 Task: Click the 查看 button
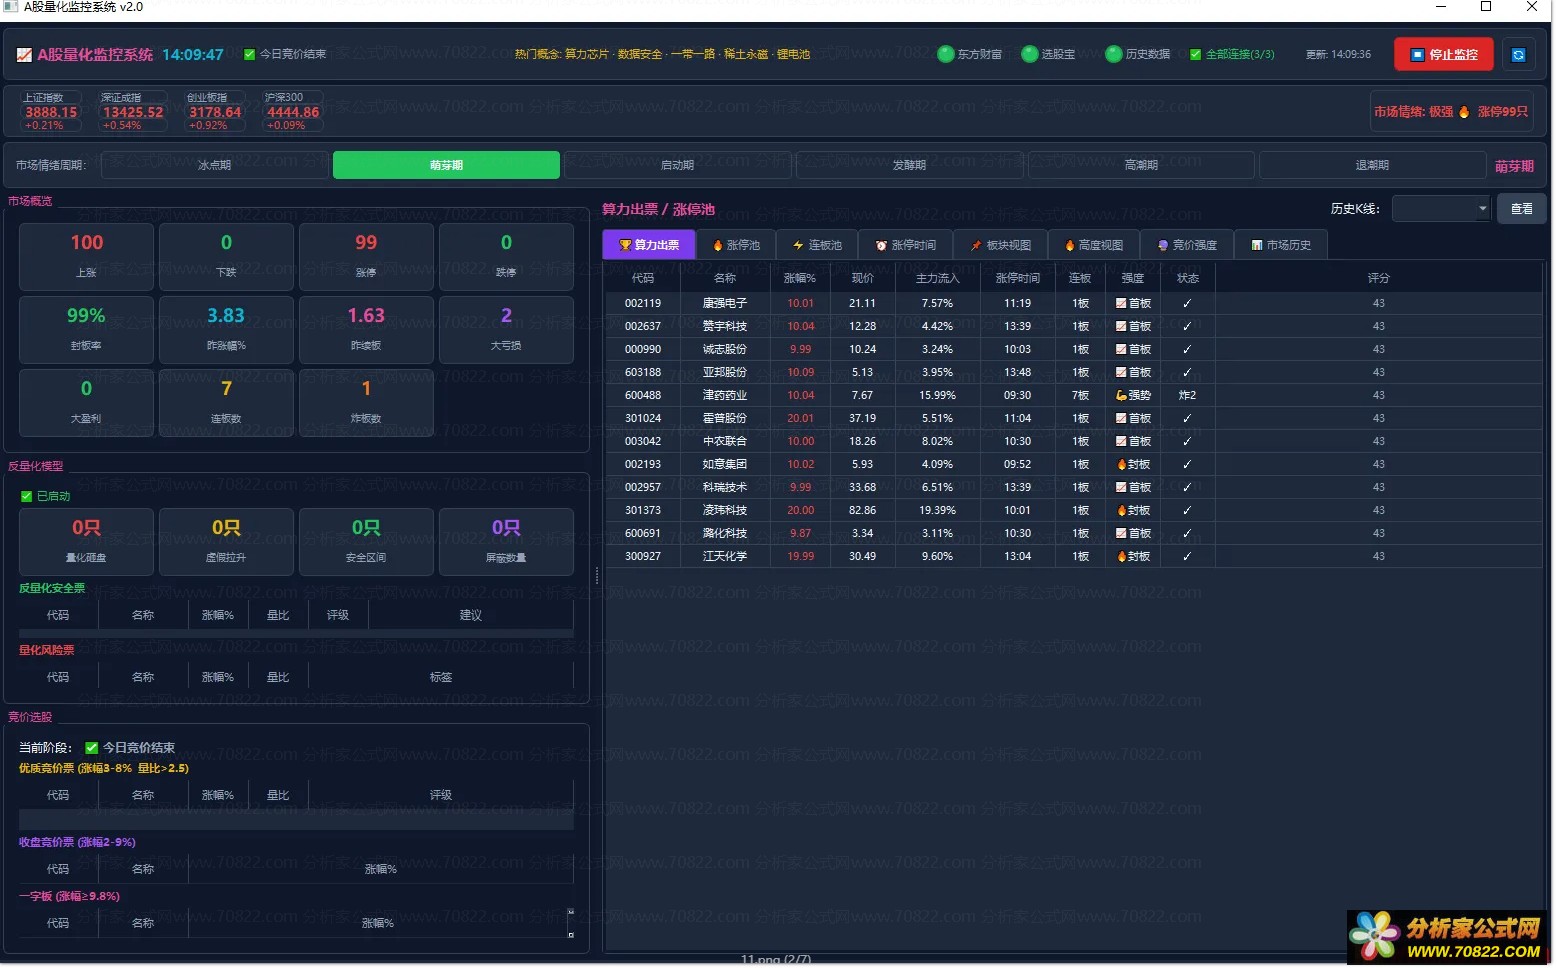point(1521,208)
